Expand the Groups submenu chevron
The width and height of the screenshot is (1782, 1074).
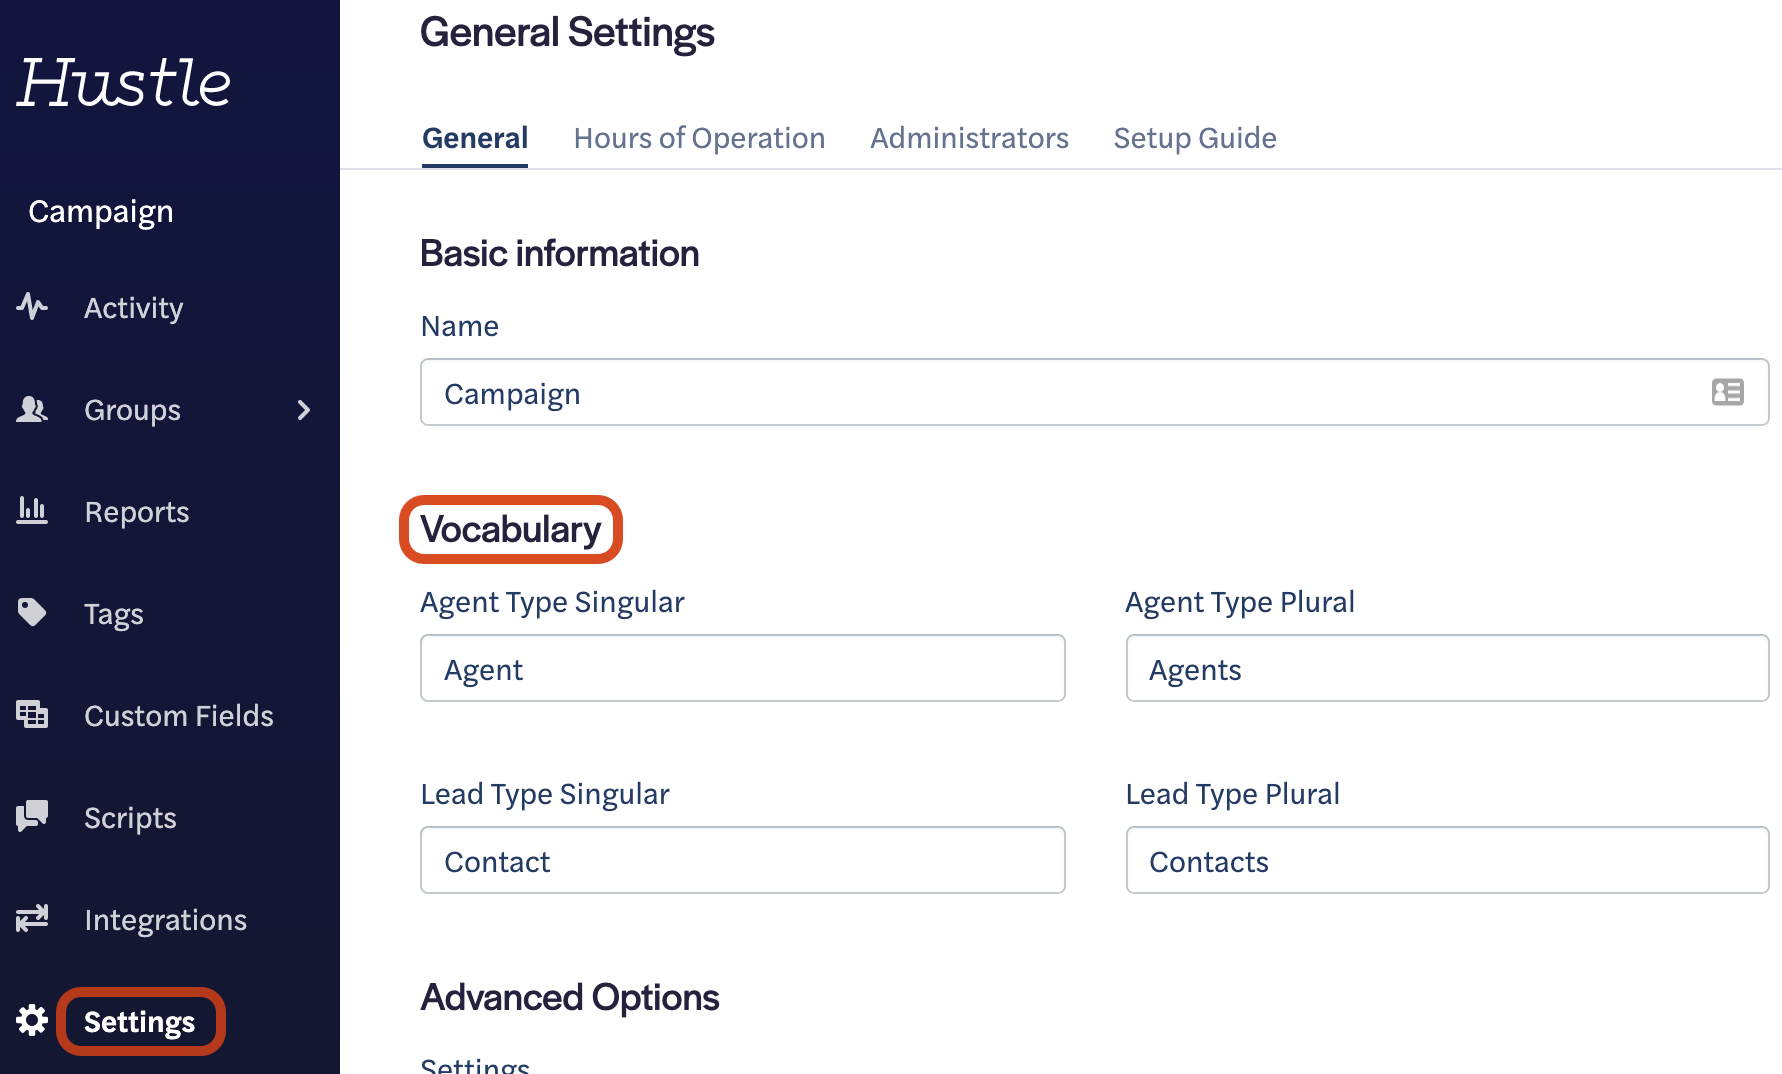coord(304,410)
